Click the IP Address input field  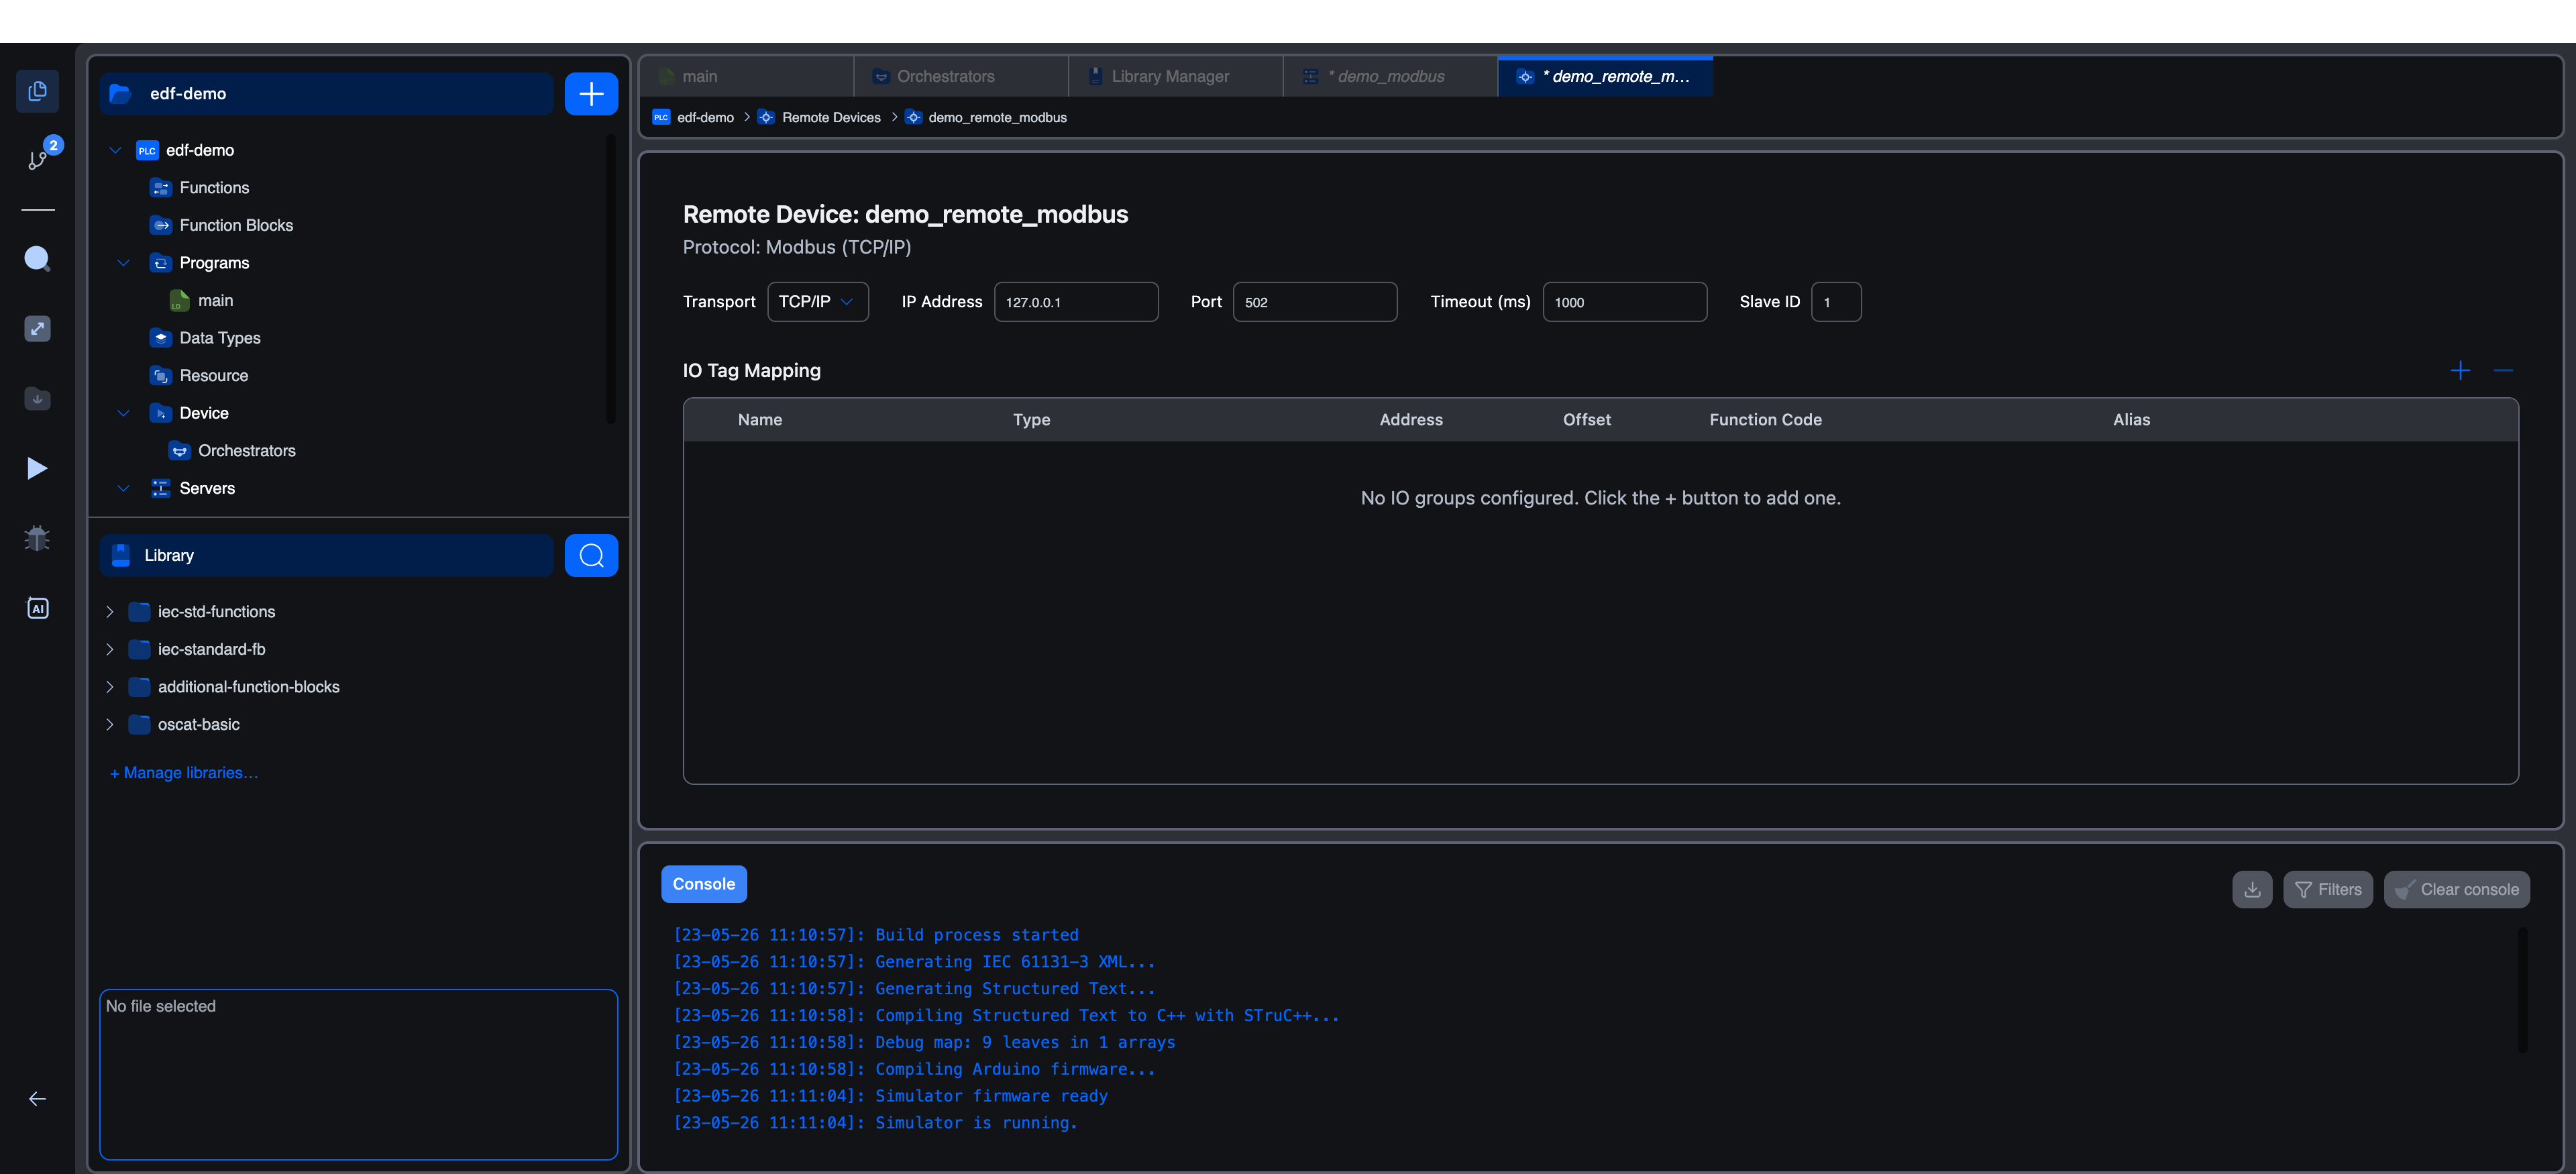[x=1076, y=302]
